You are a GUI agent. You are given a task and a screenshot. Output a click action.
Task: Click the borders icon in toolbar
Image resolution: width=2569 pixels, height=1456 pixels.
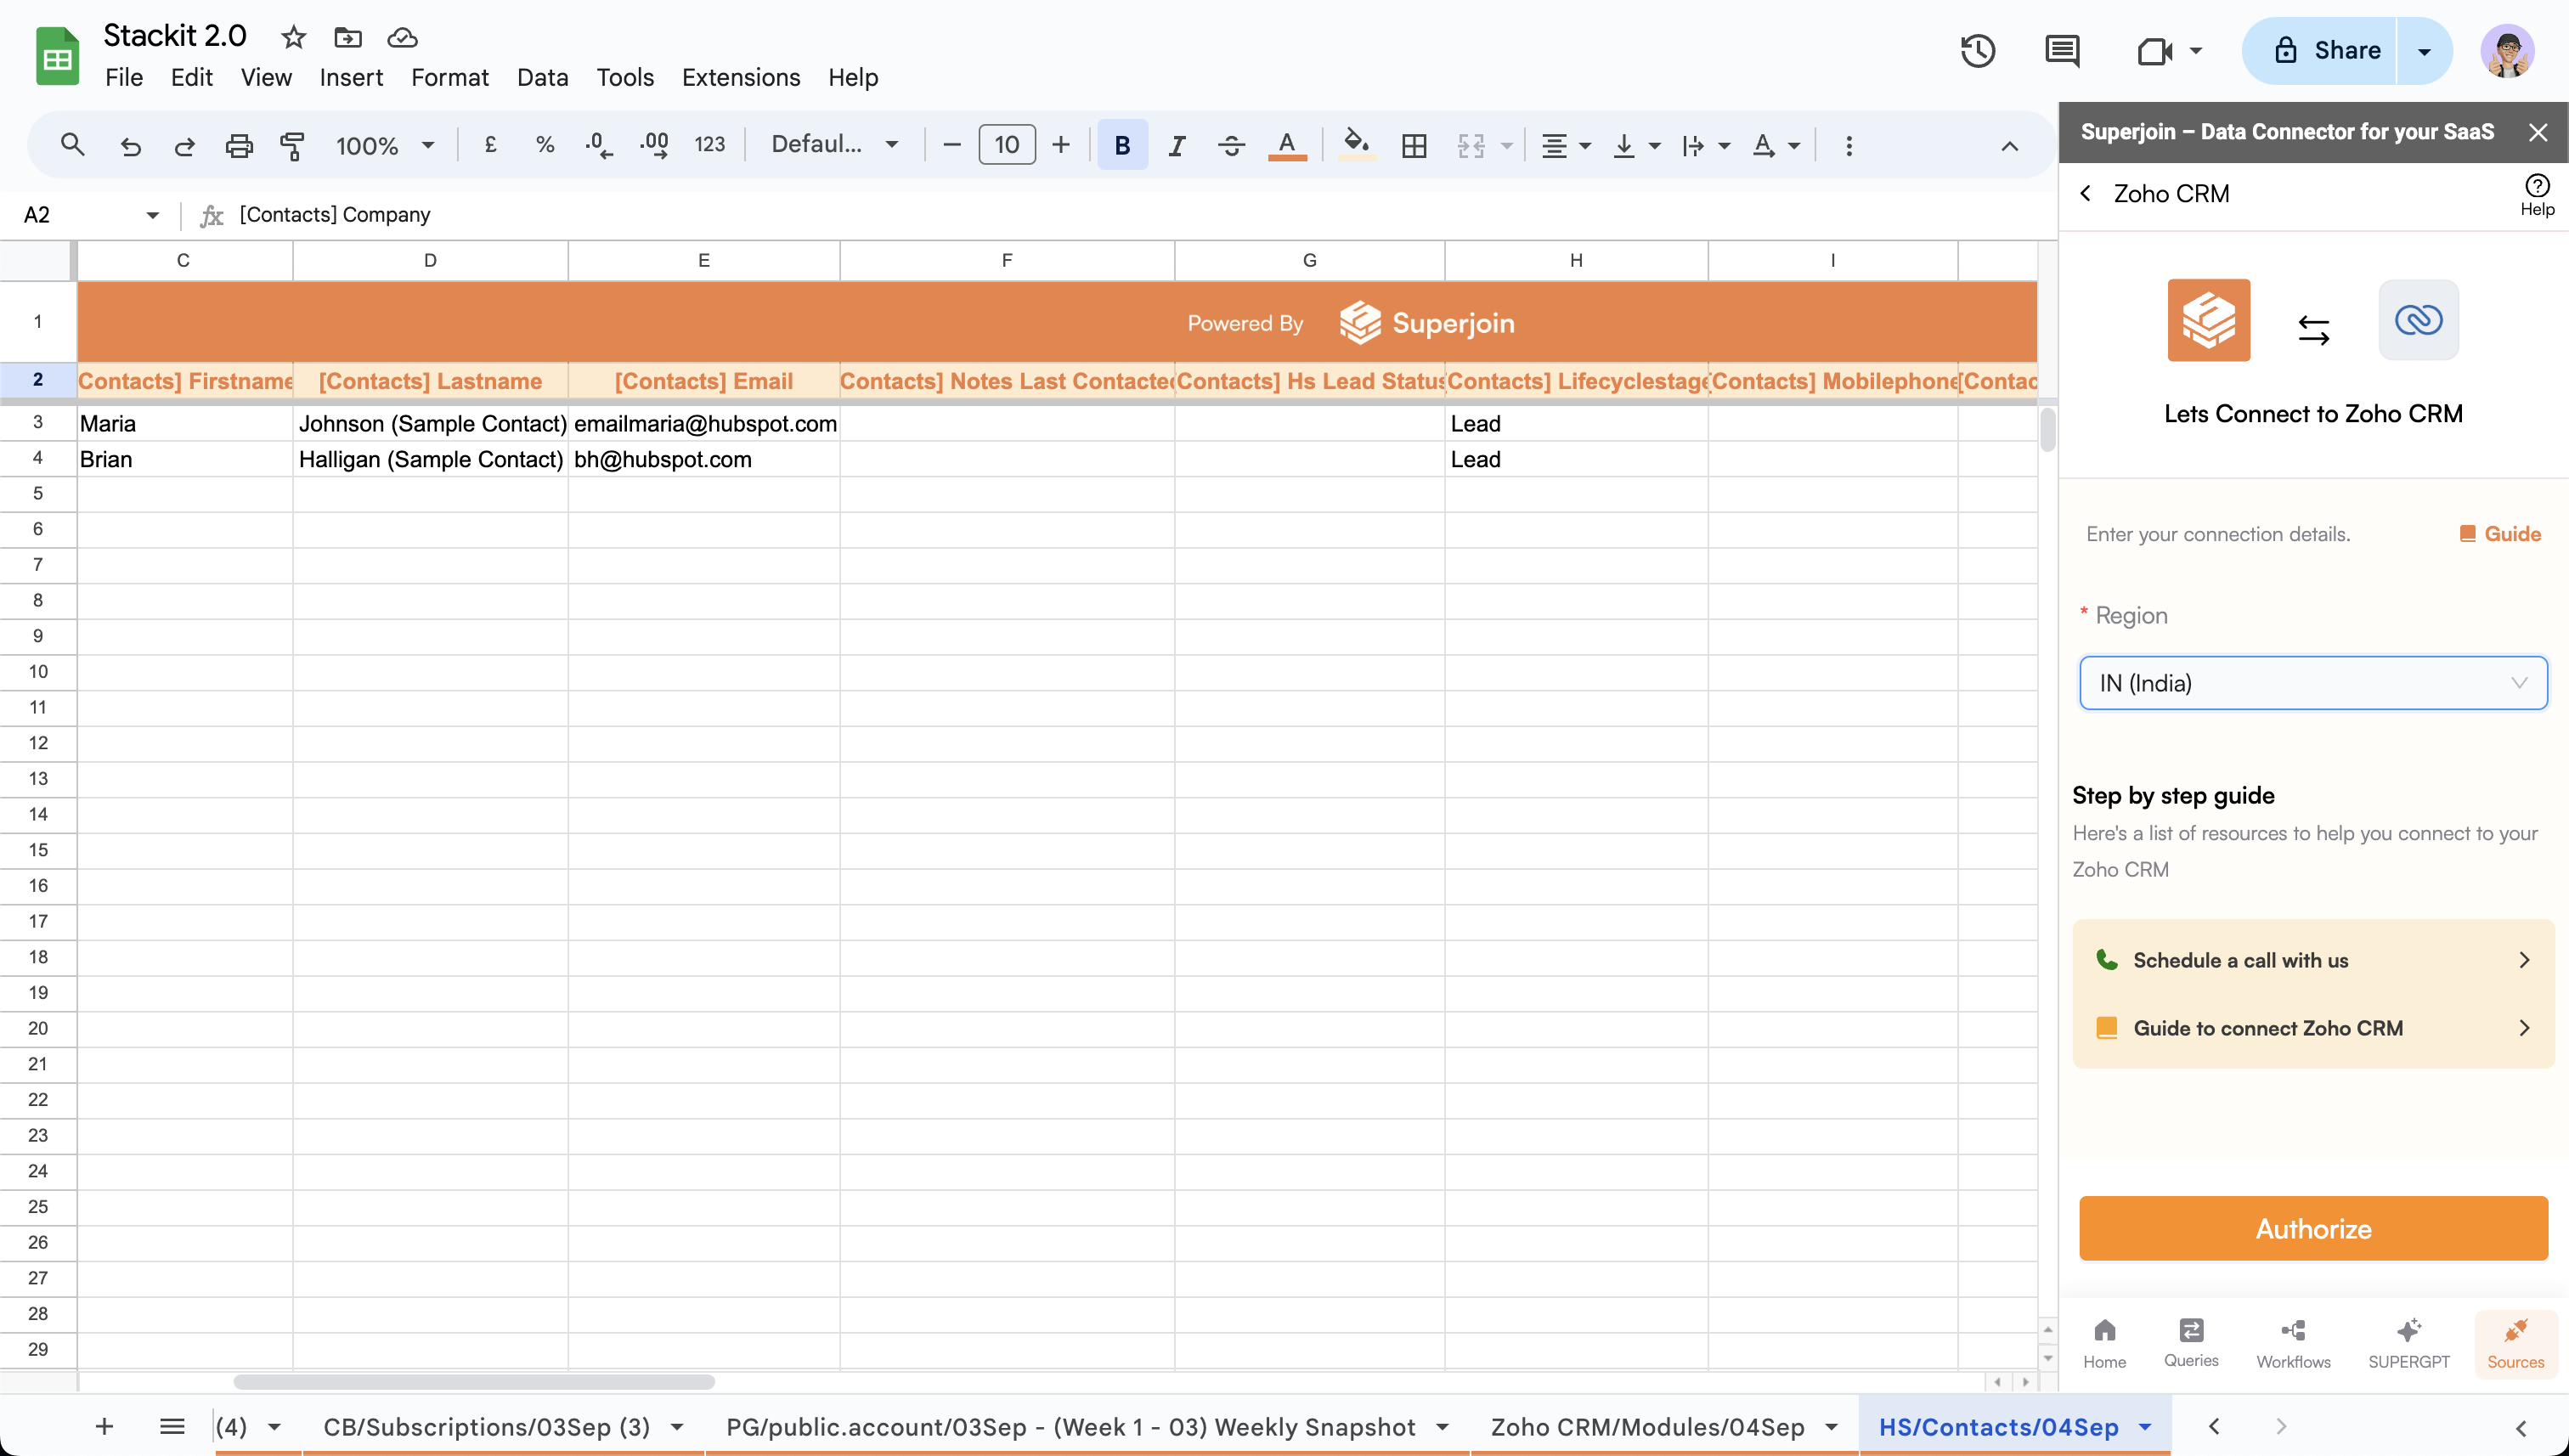tap(1414, 146)
